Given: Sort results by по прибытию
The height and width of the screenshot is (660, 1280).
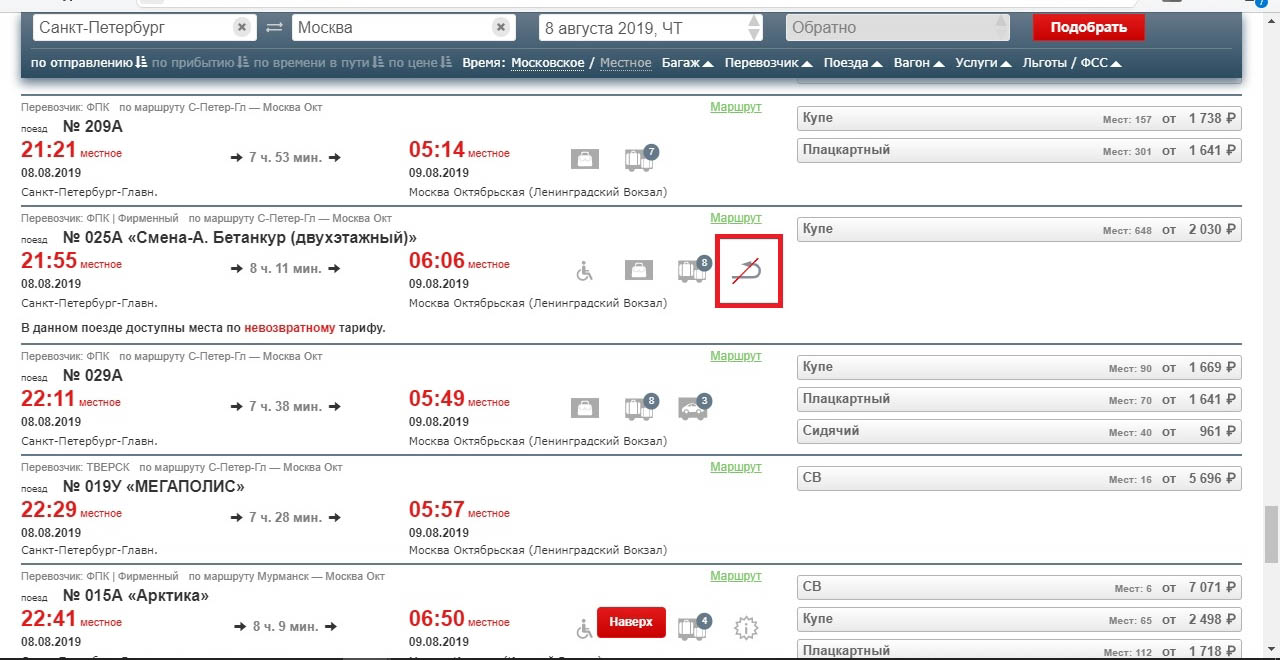Looking at the screenshot, I should point(194,63).
